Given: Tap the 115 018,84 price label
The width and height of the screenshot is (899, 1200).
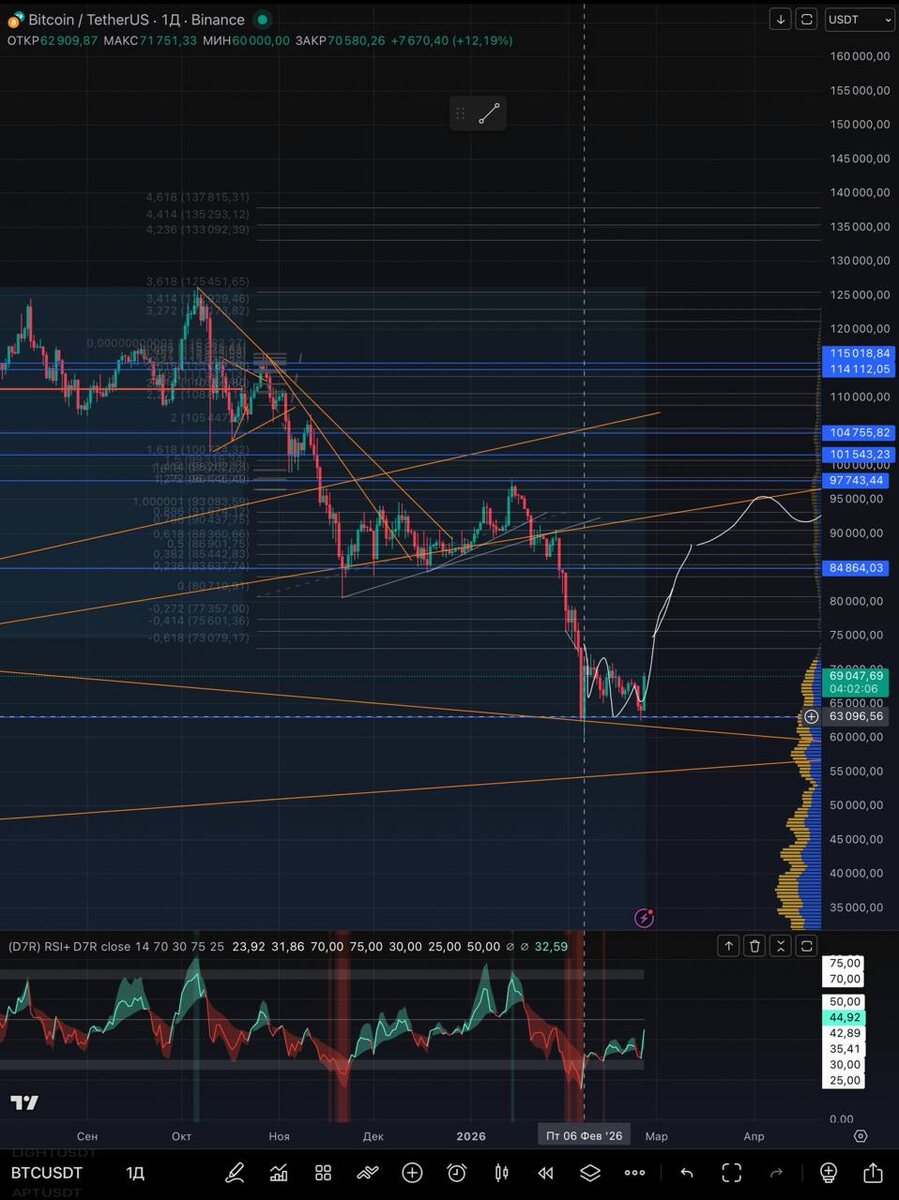Looking at the screenshot, I should [859, 353].
